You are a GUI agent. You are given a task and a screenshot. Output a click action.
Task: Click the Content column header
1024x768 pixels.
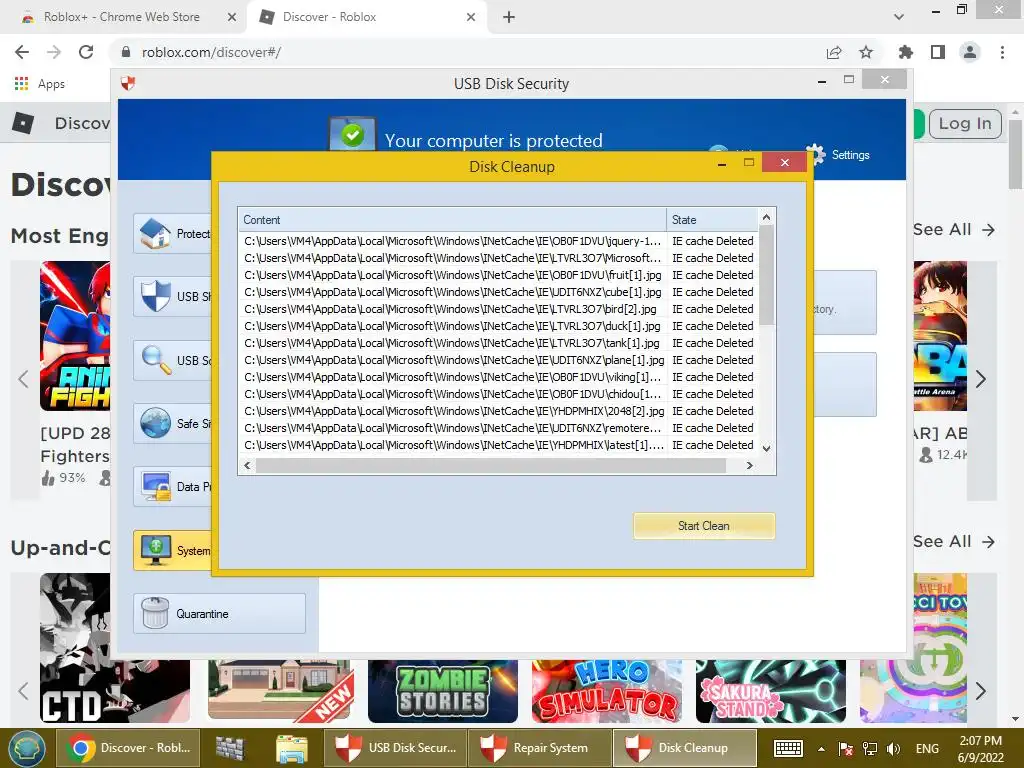point(452,219)
